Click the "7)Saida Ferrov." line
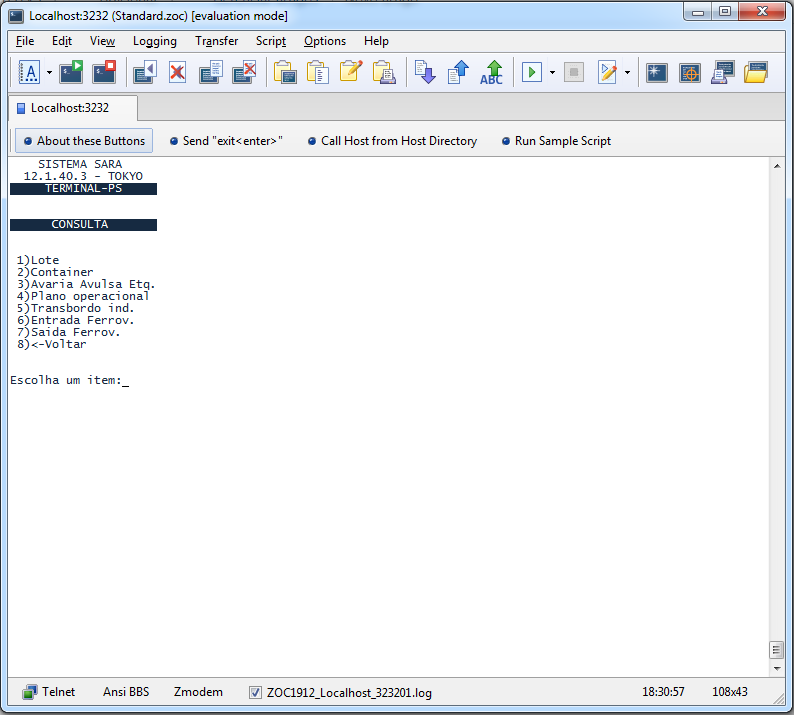Viewport: 794px width, 715px height. click(68, 332)
